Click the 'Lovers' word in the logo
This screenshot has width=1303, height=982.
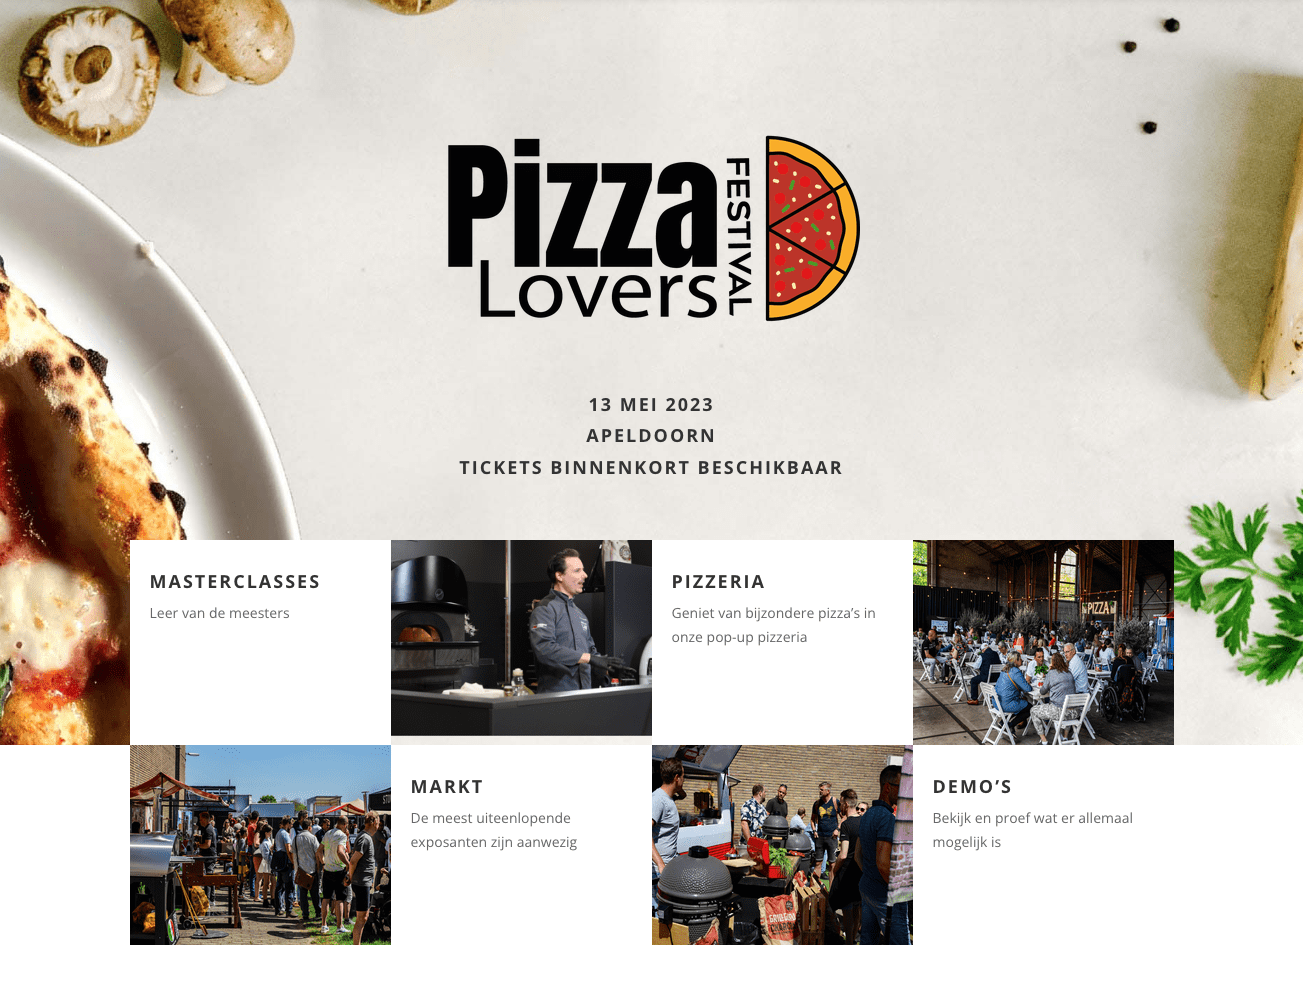coord(598,292)
